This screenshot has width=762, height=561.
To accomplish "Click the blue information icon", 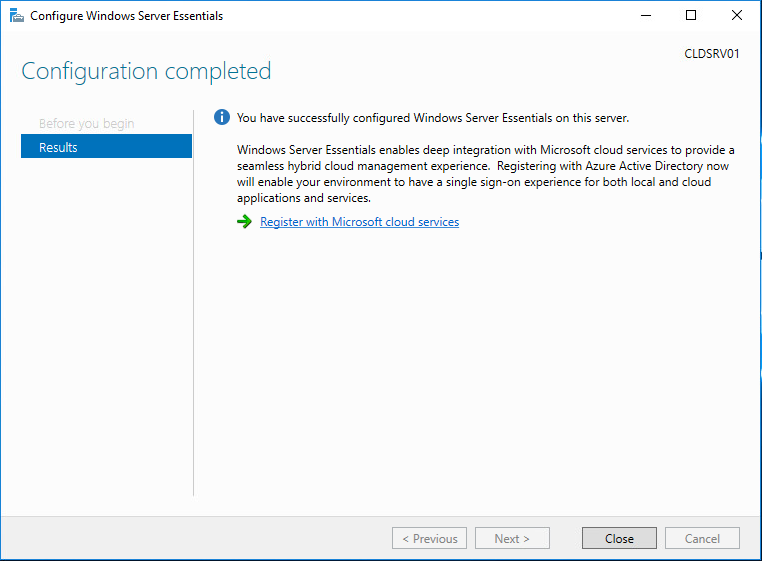I will pos(222,117).
